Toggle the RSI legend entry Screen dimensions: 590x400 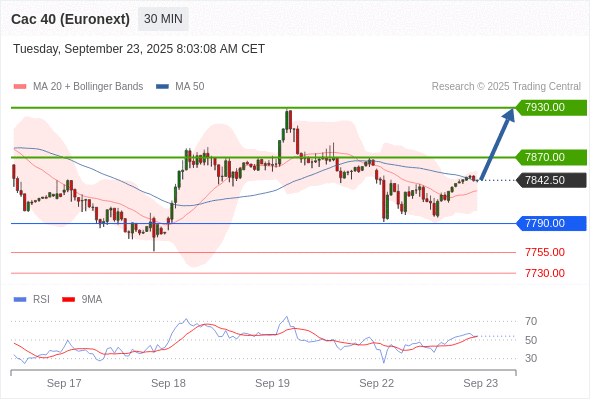click(x=32, y=300)
